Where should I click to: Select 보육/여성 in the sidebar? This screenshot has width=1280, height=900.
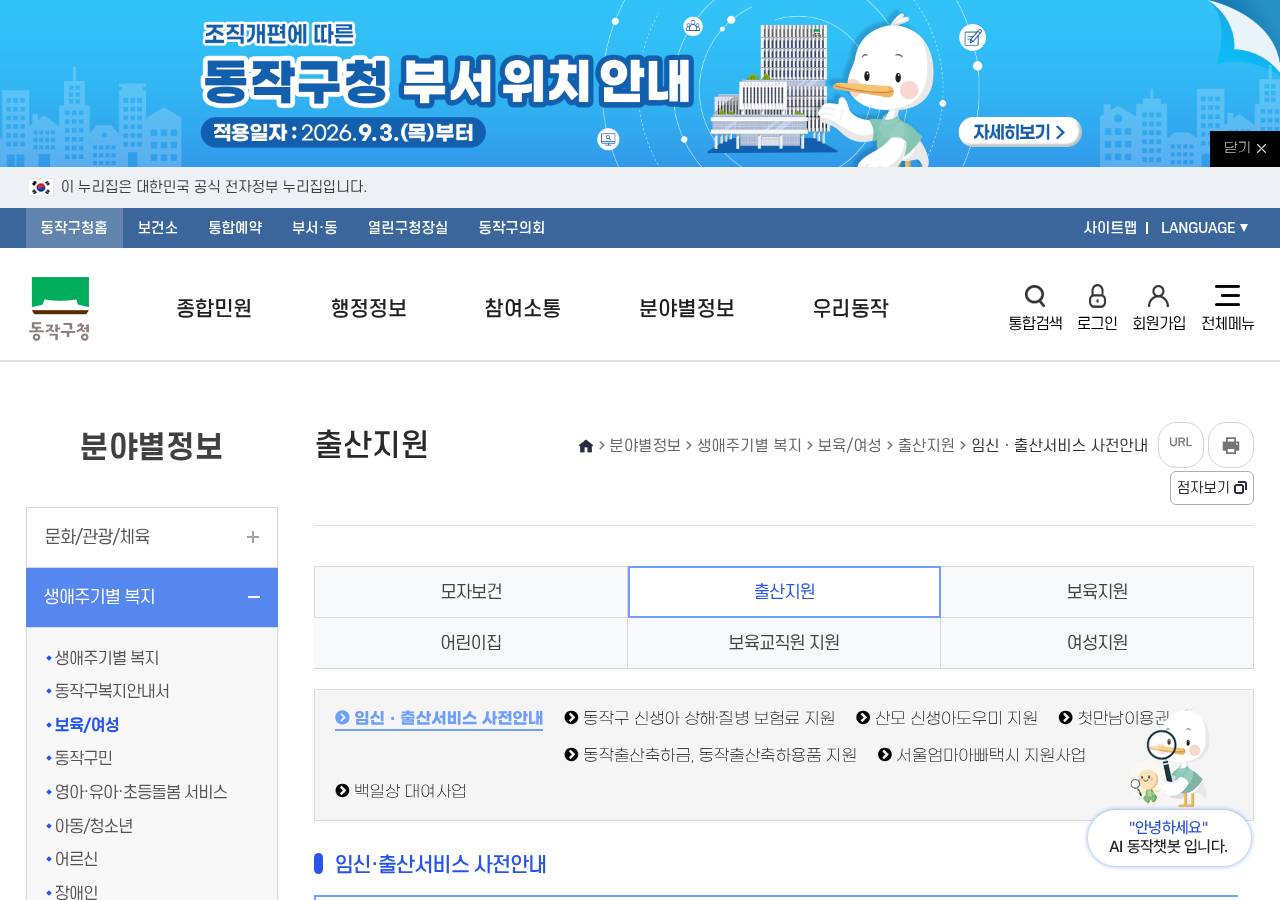click(x=87, y=725)
